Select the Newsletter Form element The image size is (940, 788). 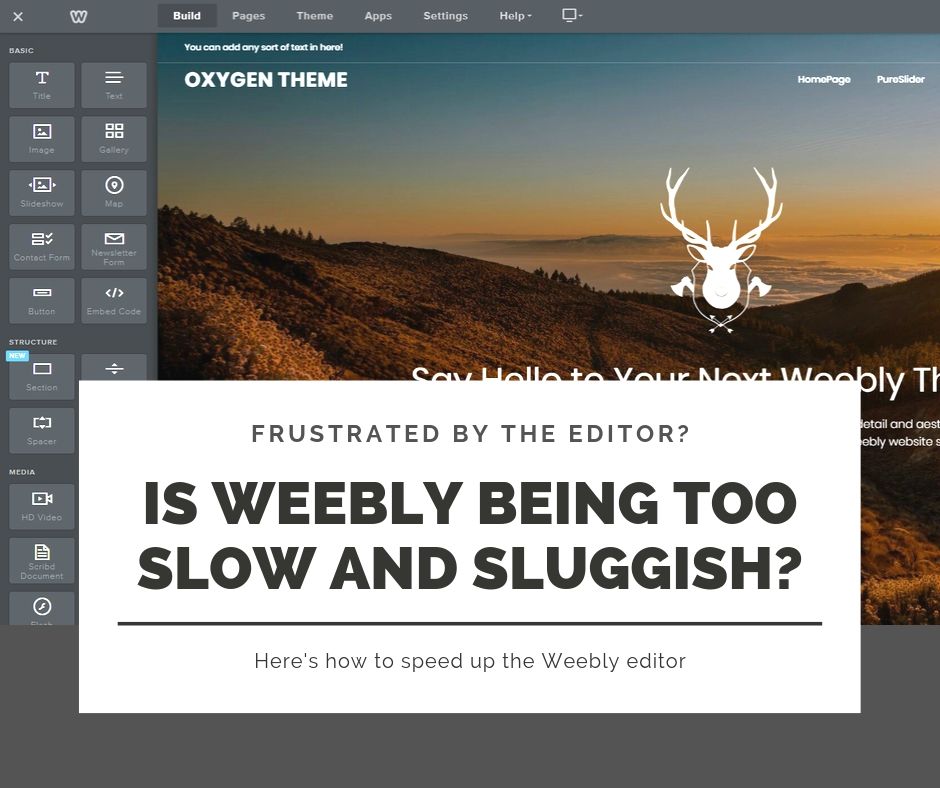pyautogui.click(x=114, y=247)
